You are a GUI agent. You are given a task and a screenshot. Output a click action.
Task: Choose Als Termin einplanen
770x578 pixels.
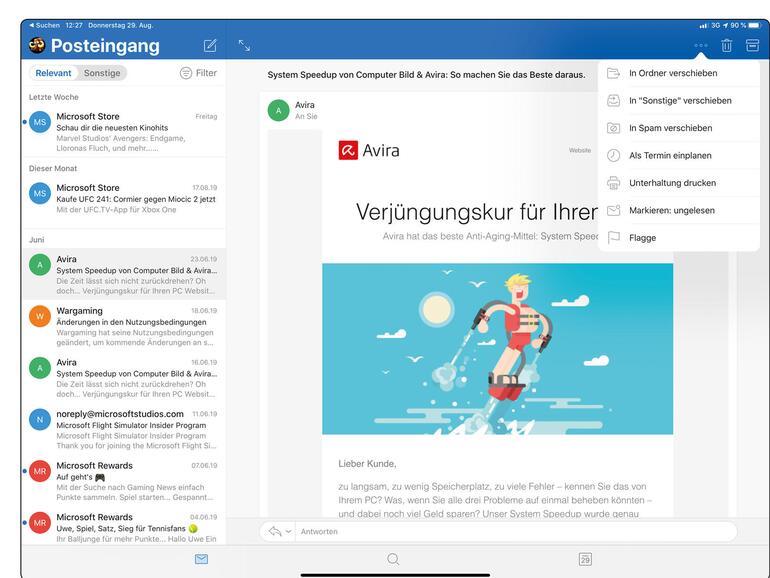pos(679,156)
